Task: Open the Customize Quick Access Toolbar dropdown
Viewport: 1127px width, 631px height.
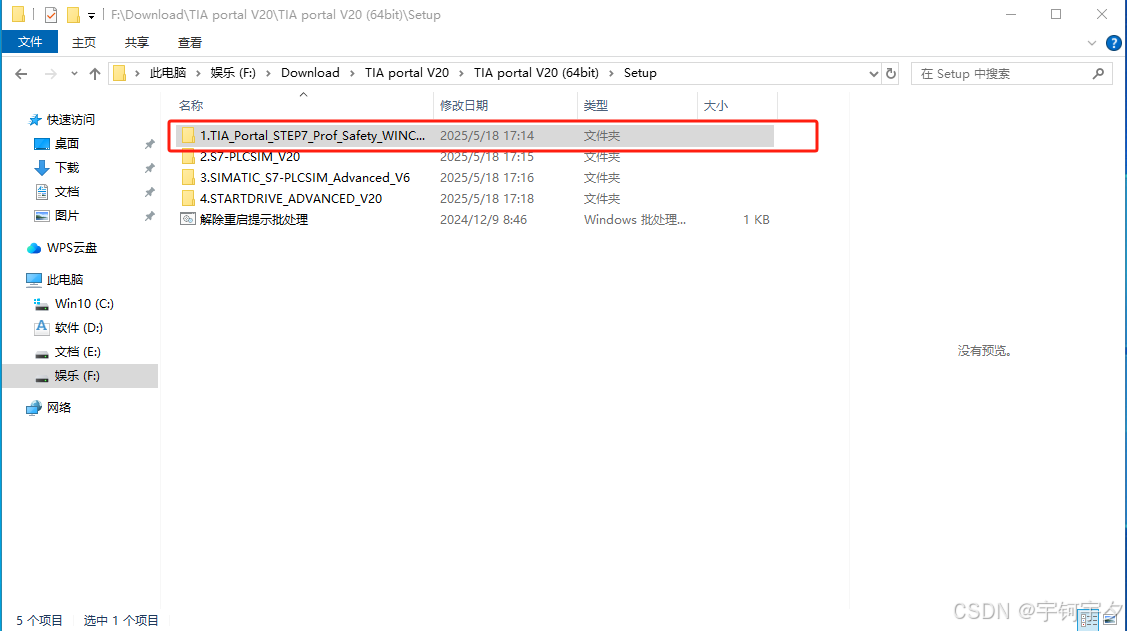Action: pos(91,15)
